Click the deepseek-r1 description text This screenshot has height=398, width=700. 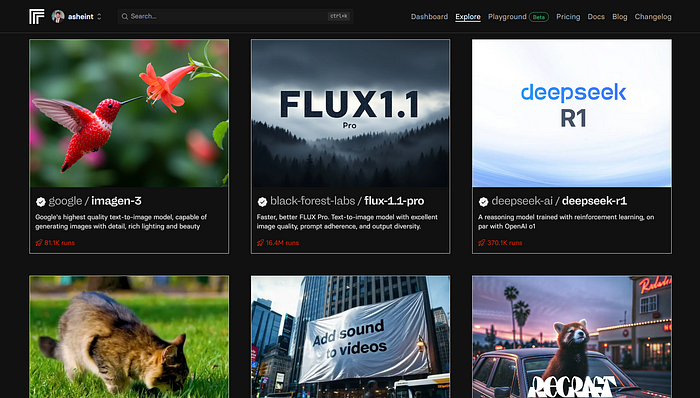(566, 222)
